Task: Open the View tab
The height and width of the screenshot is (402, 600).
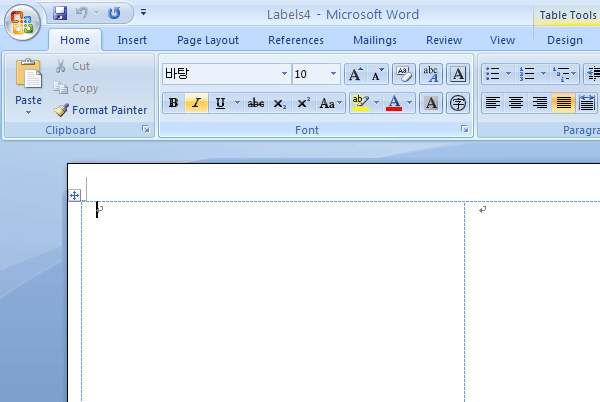Action: tap(502, 40)
